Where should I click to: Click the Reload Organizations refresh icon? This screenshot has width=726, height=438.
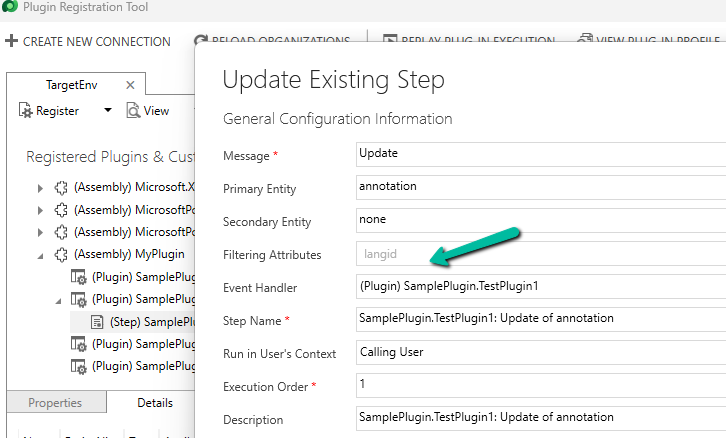pyautogui.click(x=202, y=41)
